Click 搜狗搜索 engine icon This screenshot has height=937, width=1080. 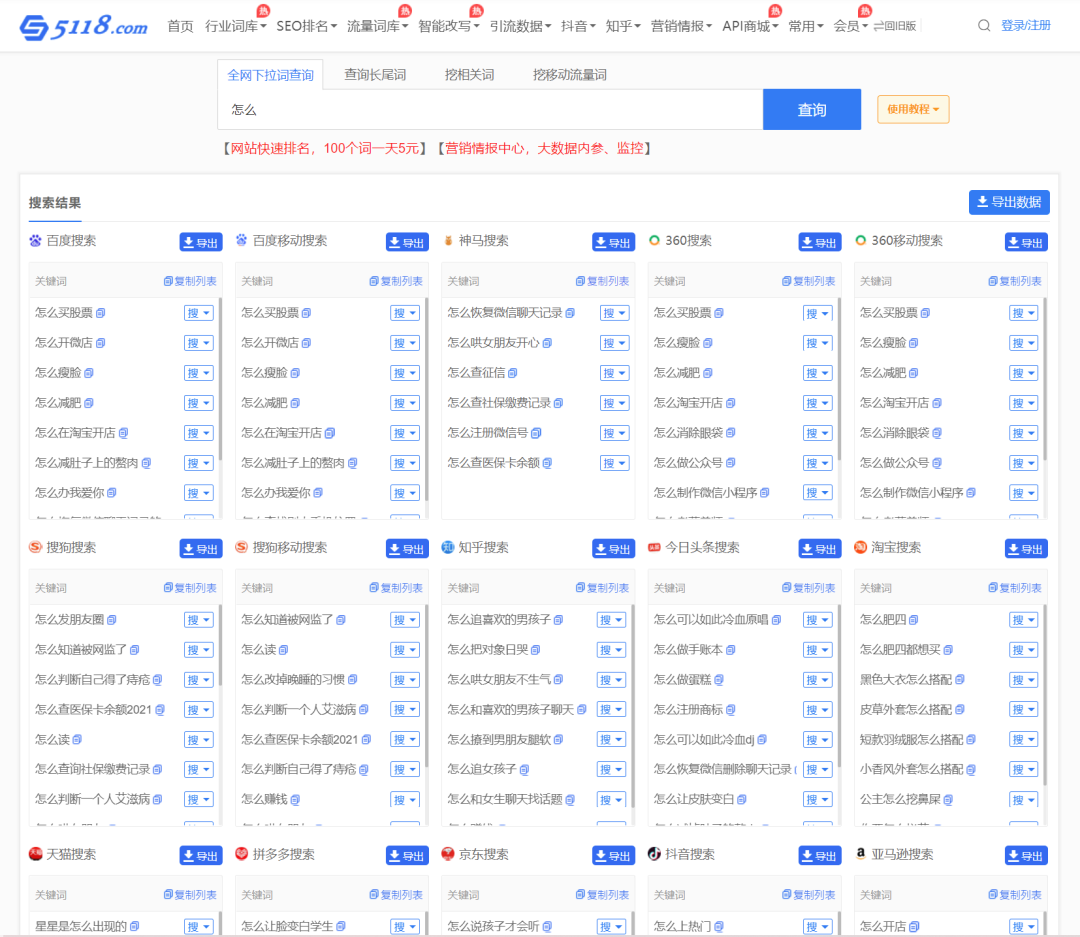click(35, 547)
